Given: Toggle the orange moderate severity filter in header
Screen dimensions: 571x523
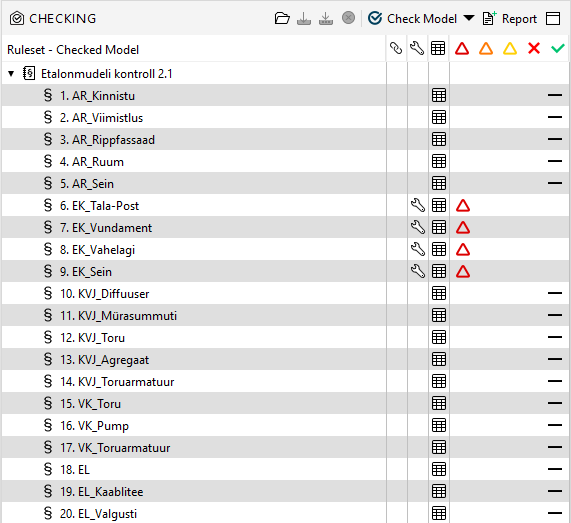Looking at the screenshot, I should click(486, 48).
